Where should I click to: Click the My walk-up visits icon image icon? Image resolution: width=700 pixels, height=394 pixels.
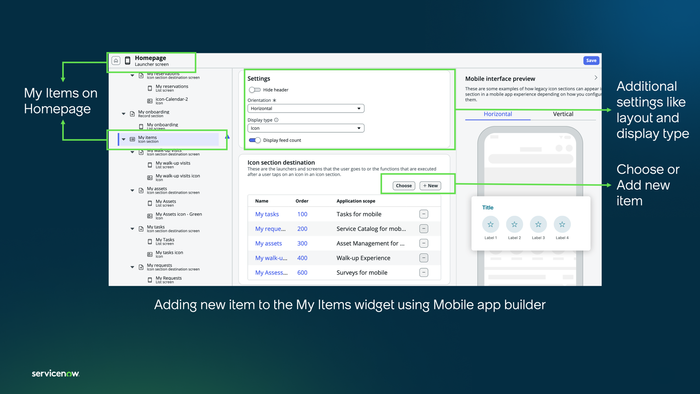click(150, 178)
